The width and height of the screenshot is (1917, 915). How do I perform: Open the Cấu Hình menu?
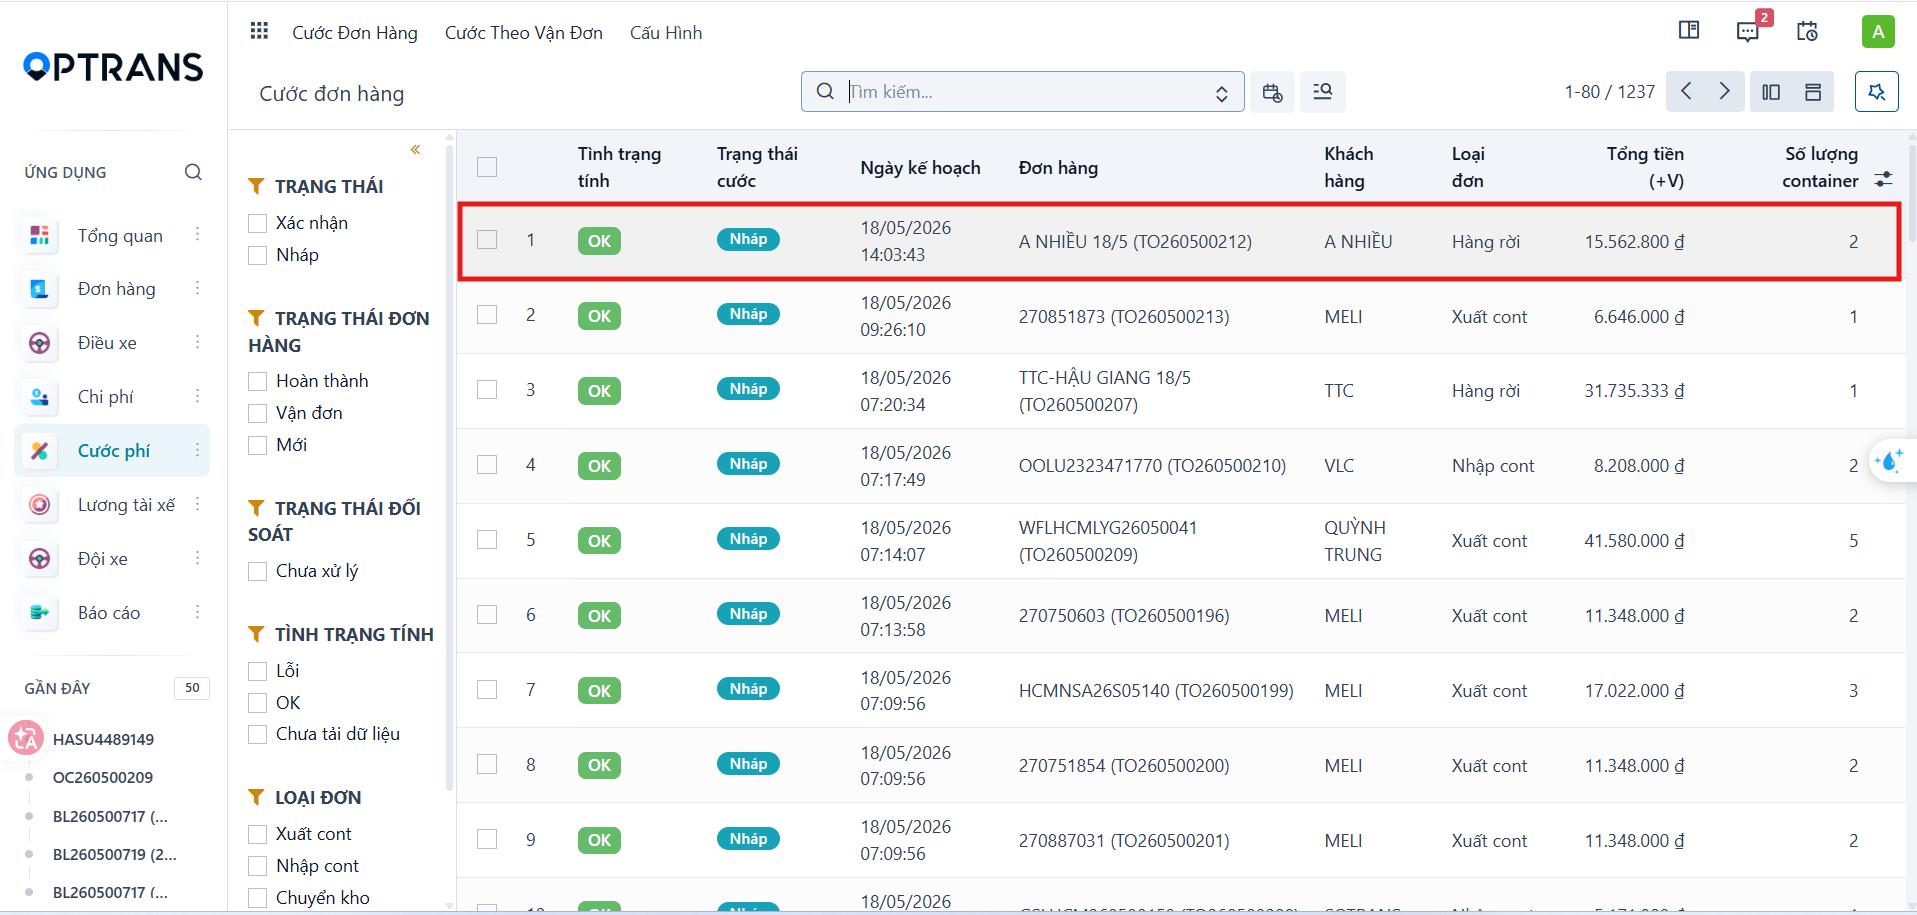(666, 33)
